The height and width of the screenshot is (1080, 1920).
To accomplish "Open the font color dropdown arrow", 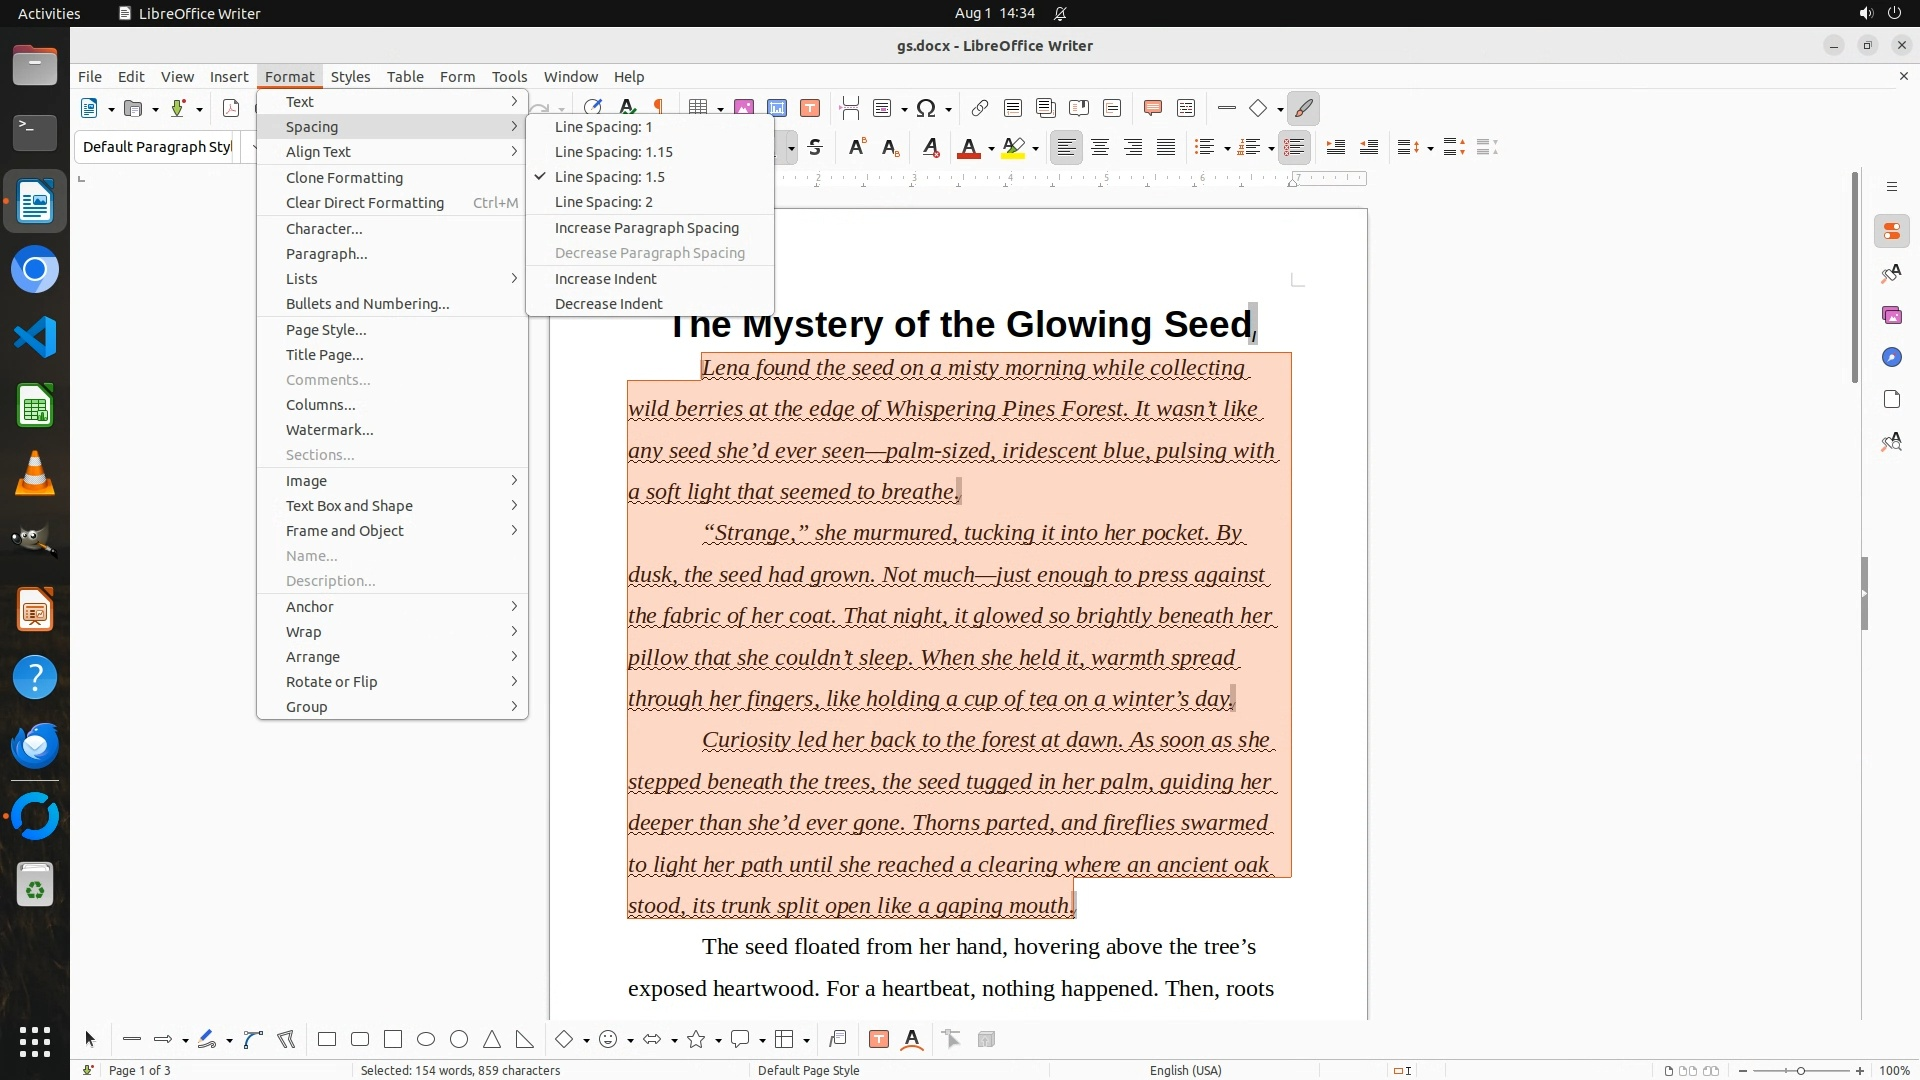I will (x=991, y=149).
